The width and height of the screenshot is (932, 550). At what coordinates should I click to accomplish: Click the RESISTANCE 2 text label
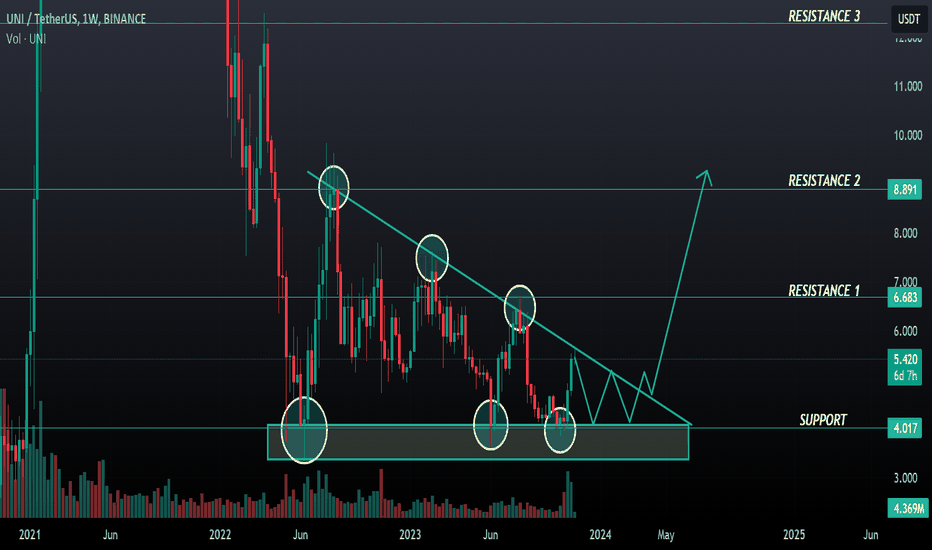point(824,181)
